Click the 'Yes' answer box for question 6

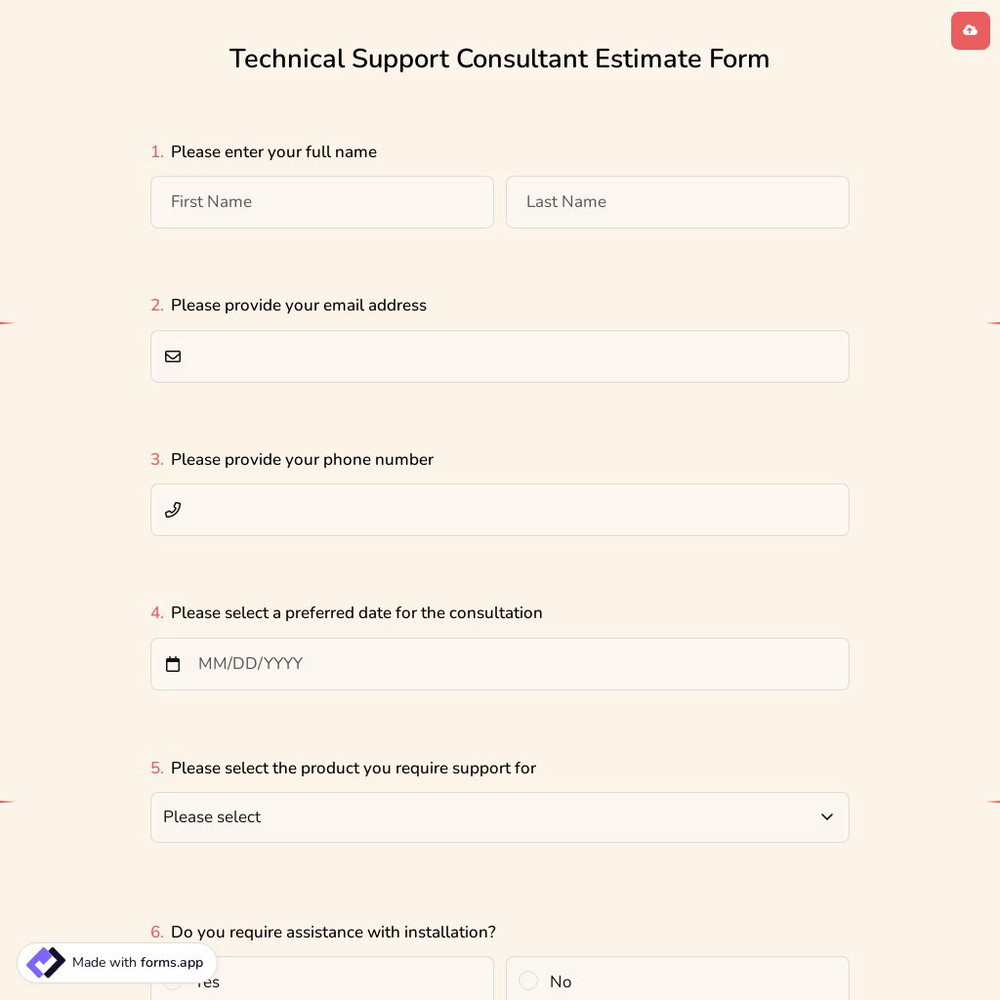[322, 982]
